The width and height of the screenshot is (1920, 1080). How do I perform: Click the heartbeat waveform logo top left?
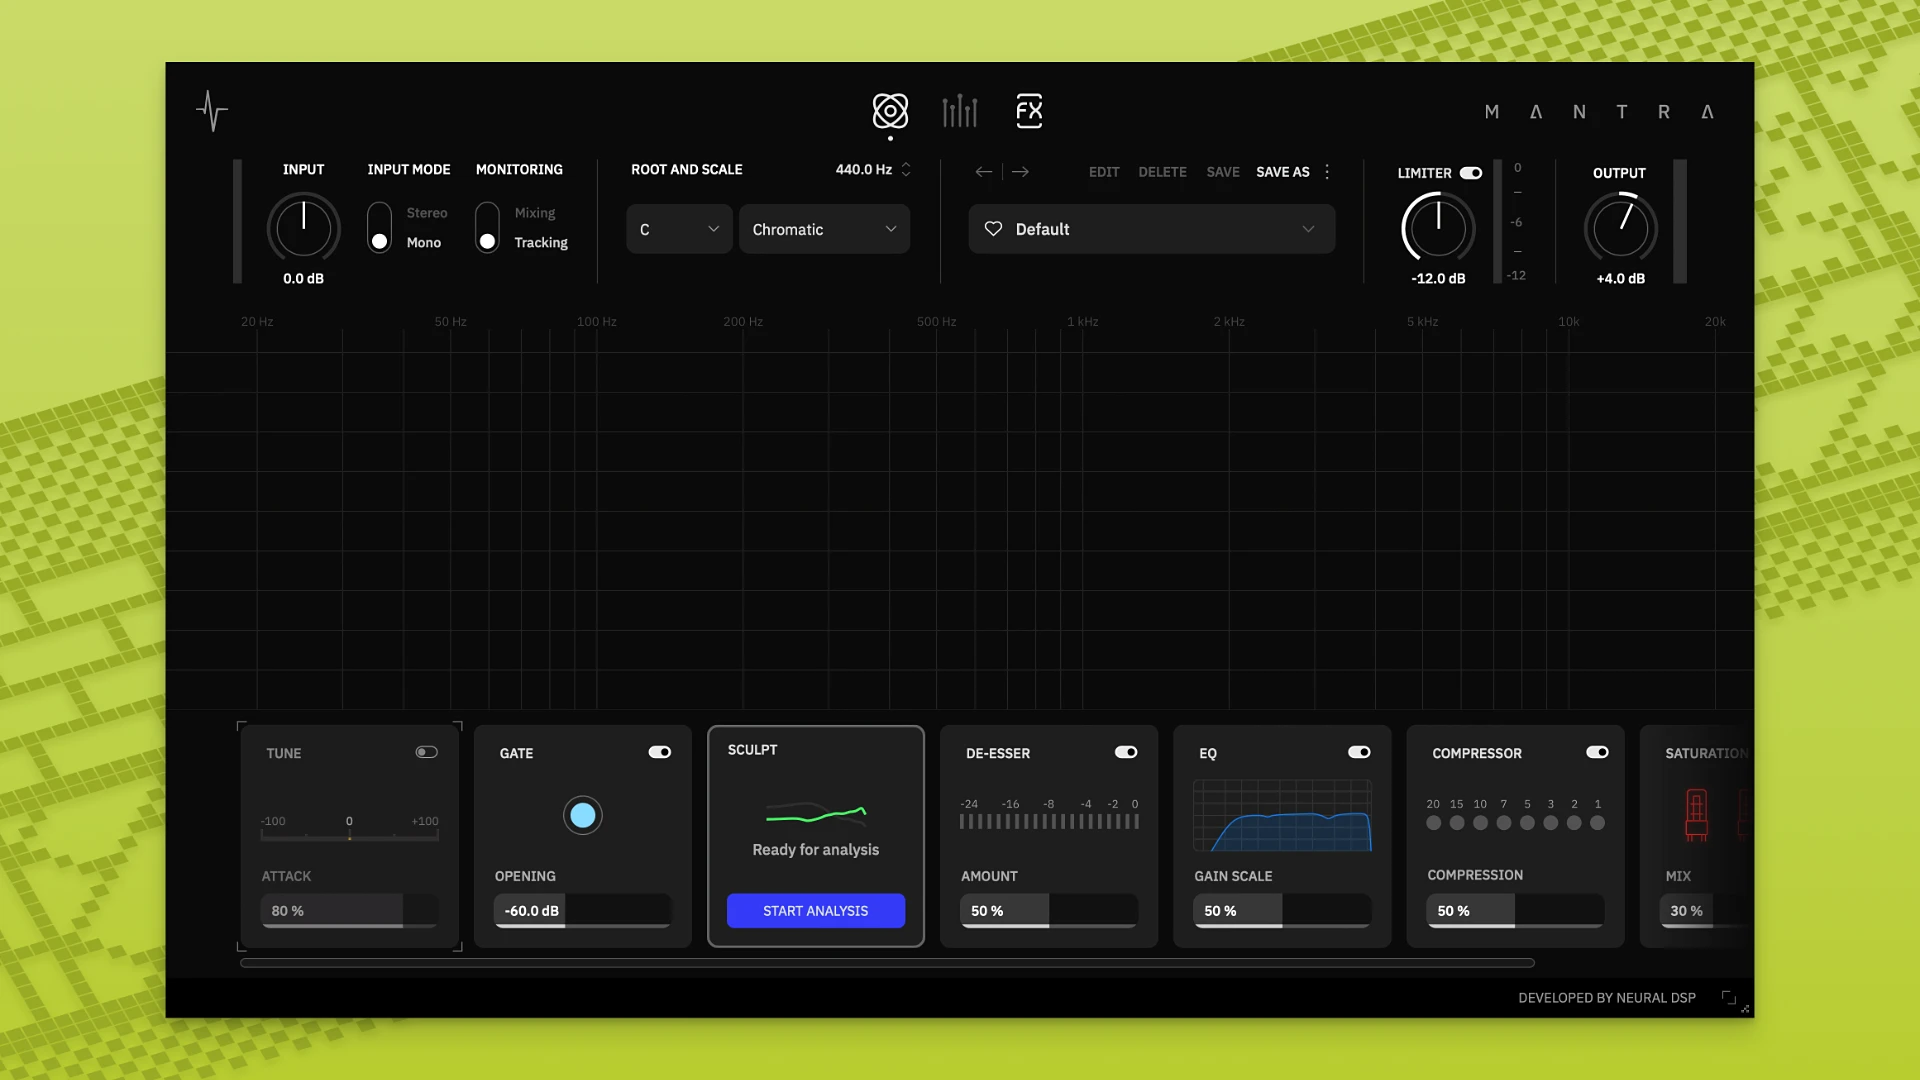point(212,111)
